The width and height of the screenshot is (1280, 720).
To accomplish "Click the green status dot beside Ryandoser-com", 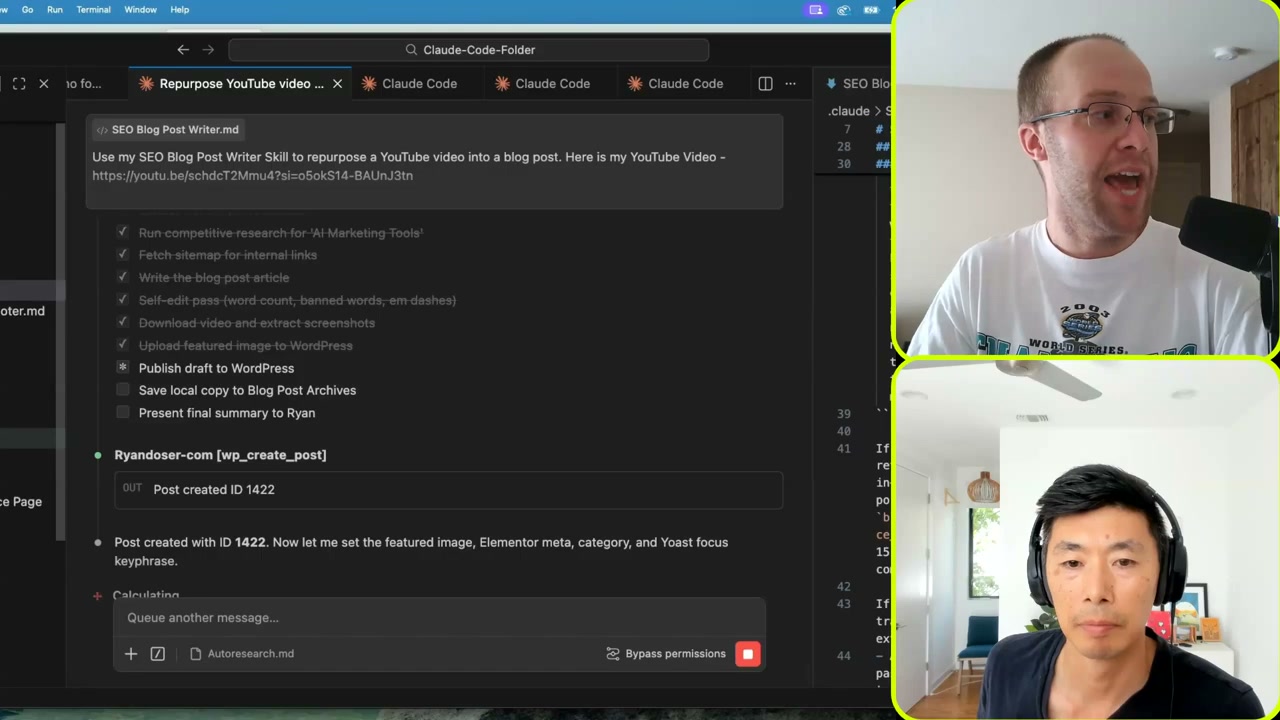I will click(x=97, y=455).
